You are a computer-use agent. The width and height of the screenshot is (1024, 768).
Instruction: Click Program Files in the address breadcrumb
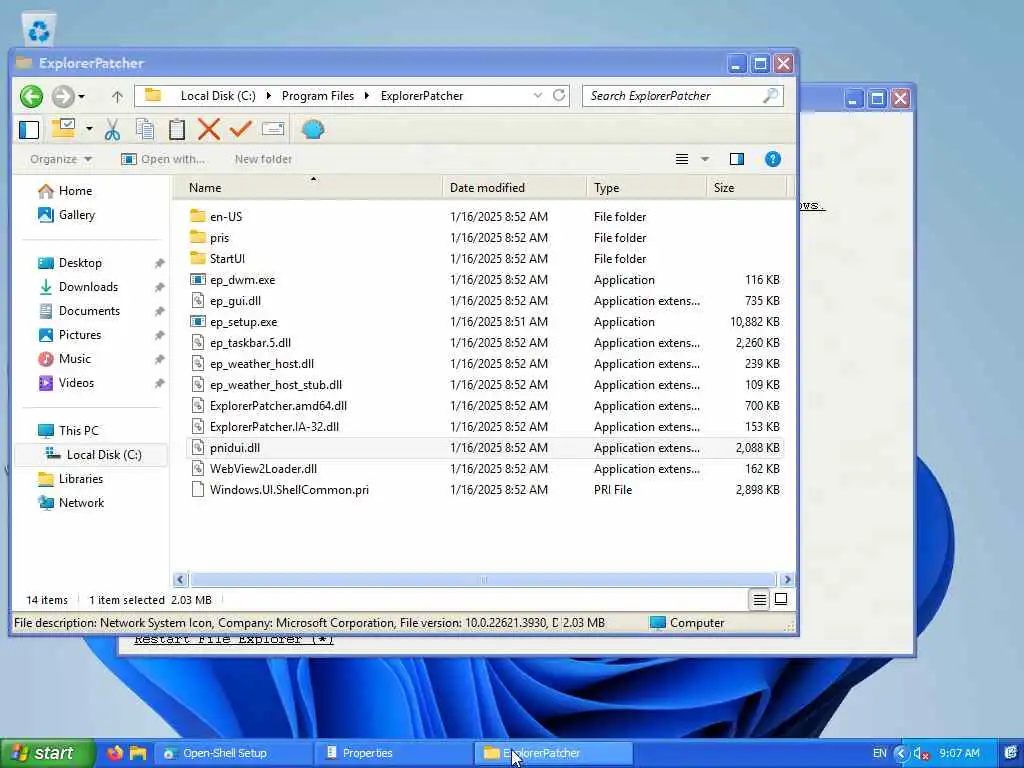(x=317, y=96)
